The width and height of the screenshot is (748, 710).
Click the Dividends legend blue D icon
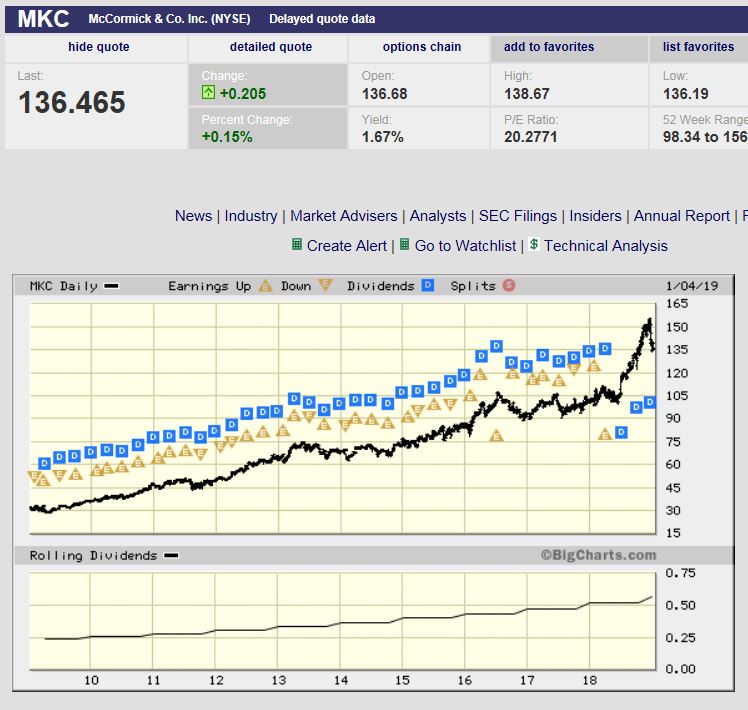tap(428, 285)
